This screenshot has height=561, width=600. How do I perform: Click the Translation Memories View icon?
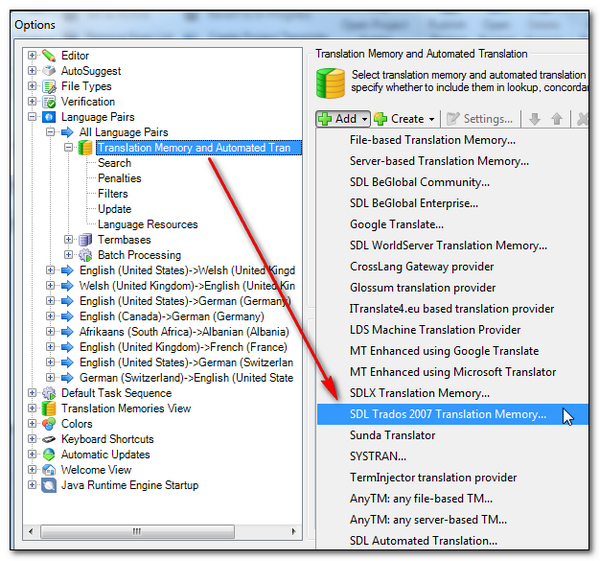[49, 409]
